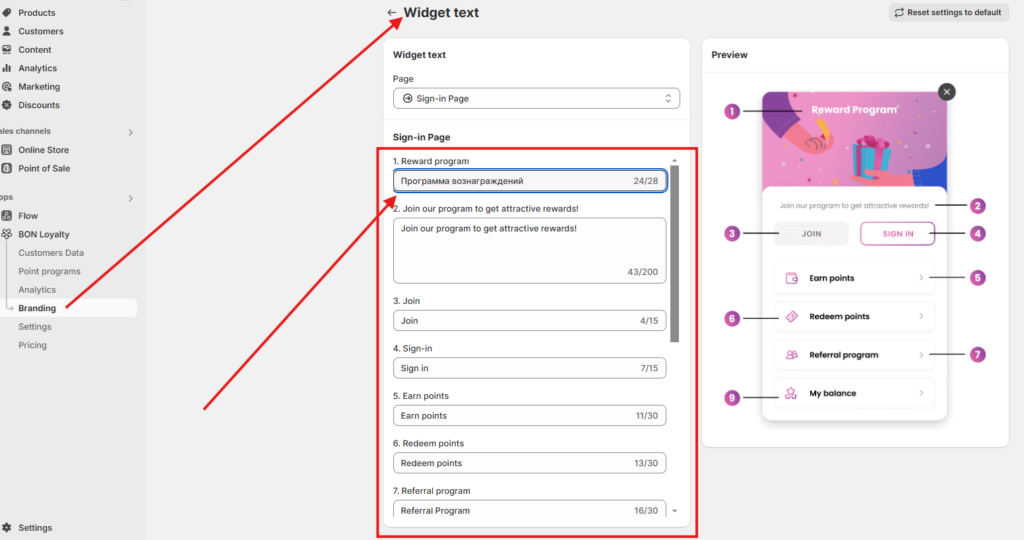Image resolution: width=1024 pixels, height=540 pixels.
Task: Click the back arrow beside Widget text
Action: point(392,13)
